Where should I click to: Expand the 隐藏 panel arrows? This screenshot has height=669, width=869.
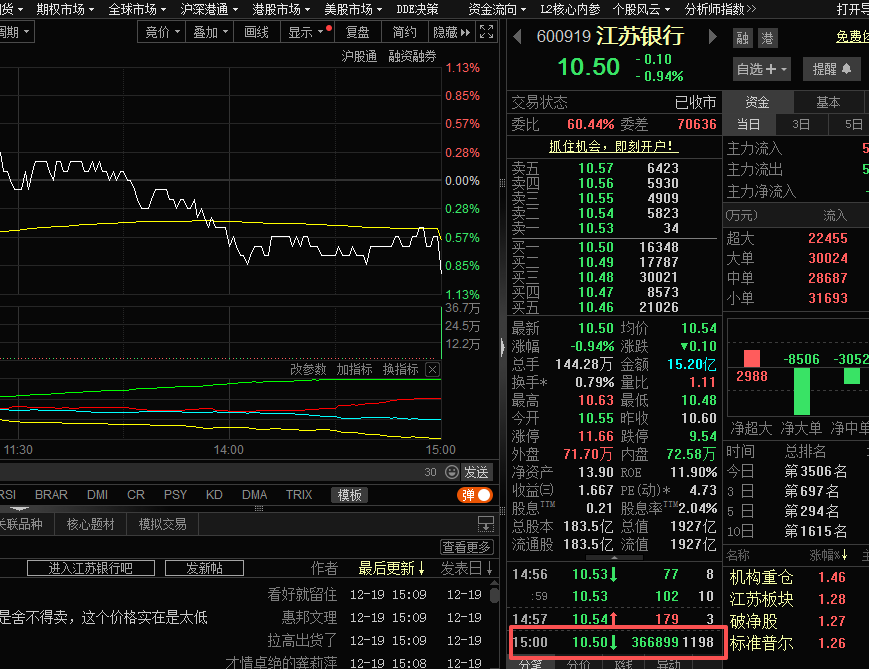452,32
